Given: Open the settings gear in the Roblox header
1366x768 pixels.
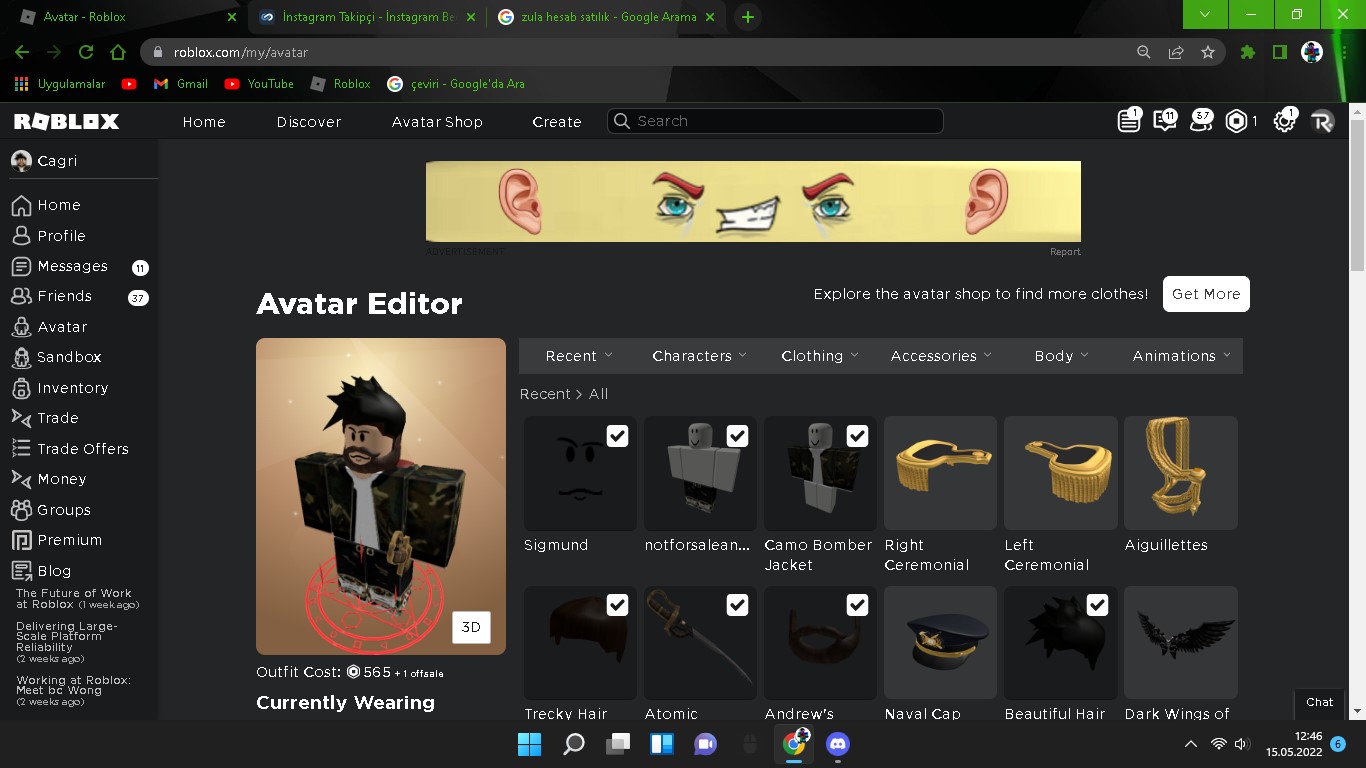Looking at the screenshot, I should click(1285, 121).
